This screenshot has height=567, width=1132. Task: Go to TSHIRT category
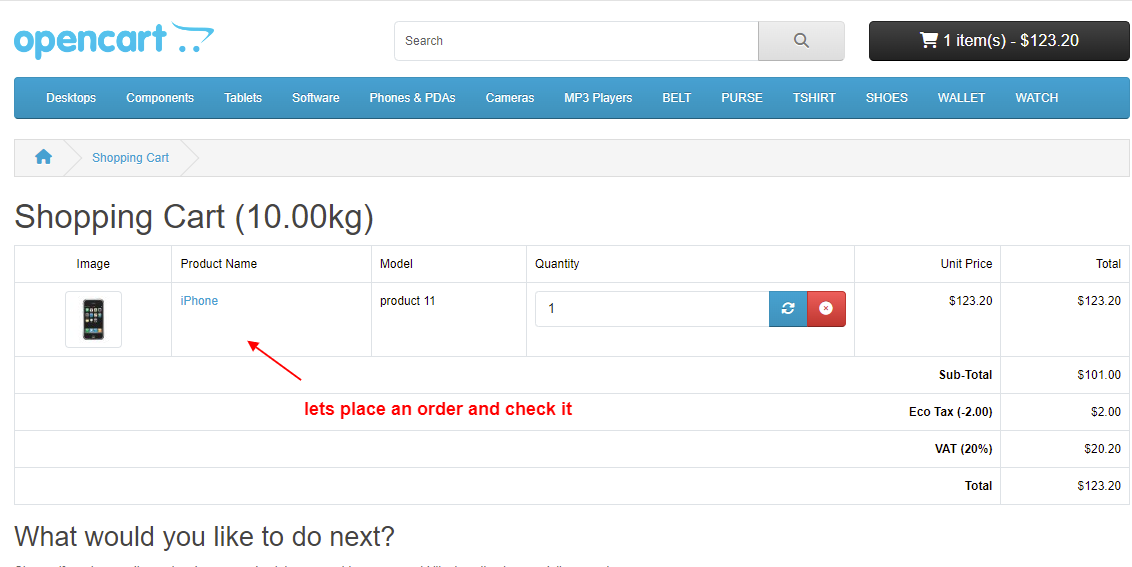814,98
